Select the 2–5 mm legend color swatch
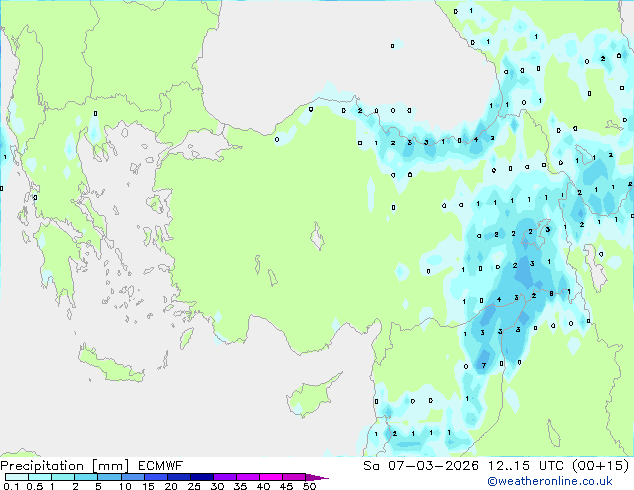The image size is (634, 490). [x=86, y=477]
